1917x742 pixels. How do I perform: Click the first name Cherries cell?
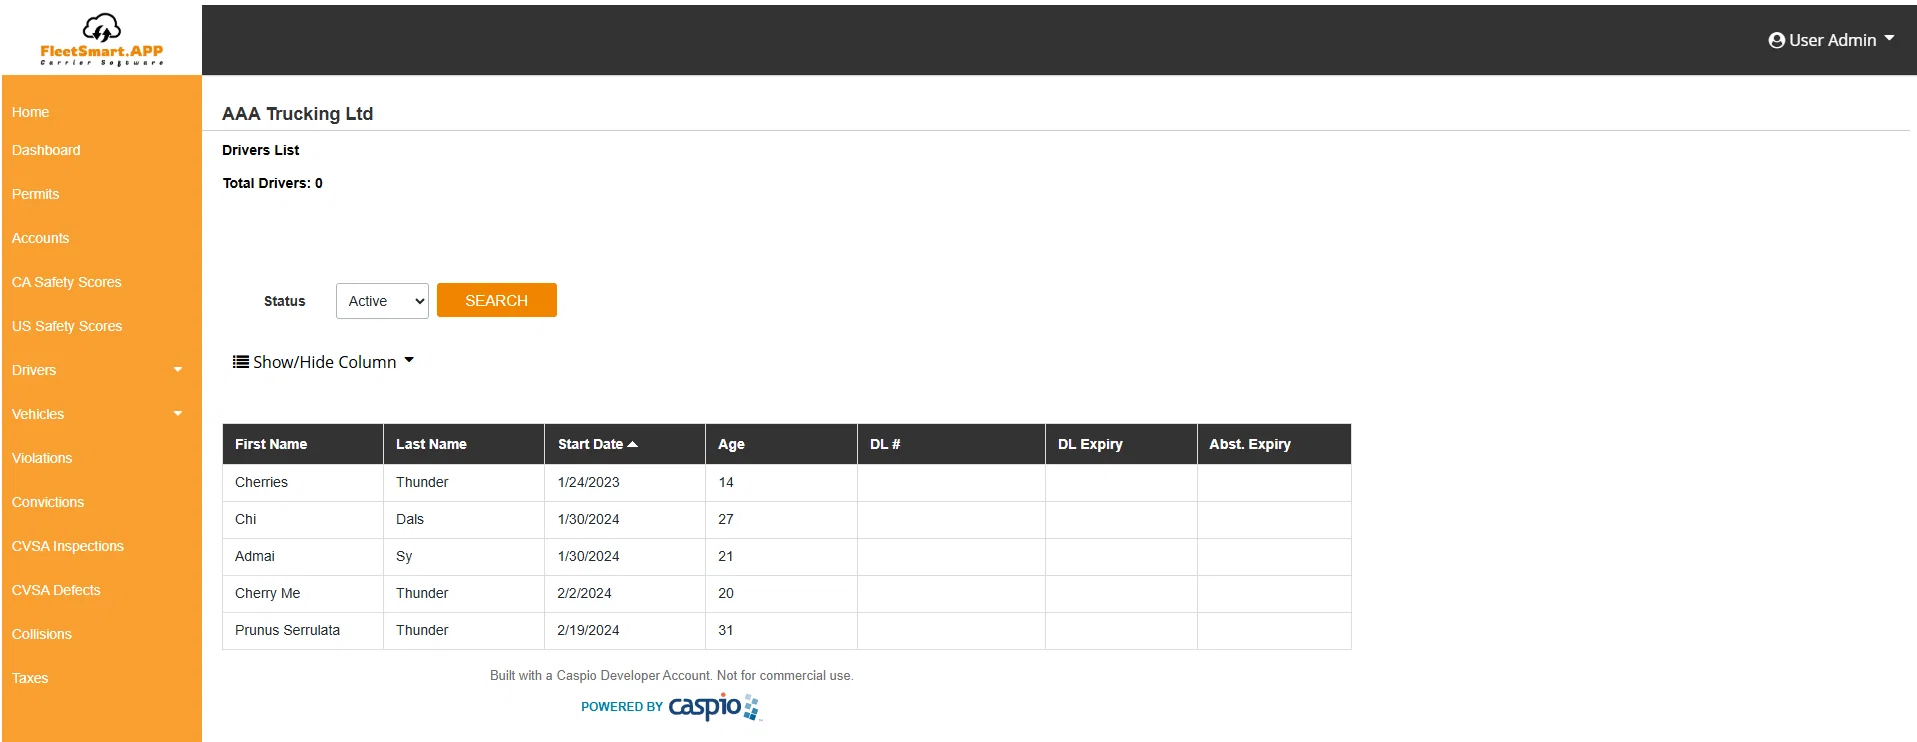click(x=303, y=482)
